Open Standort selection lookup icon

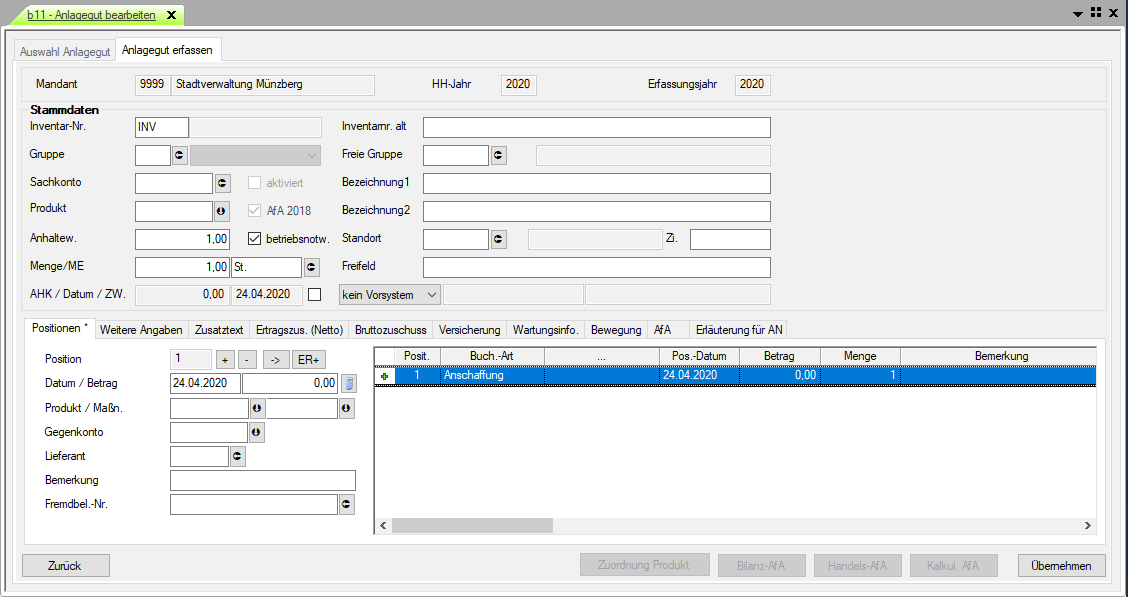(x=498, y=239)
